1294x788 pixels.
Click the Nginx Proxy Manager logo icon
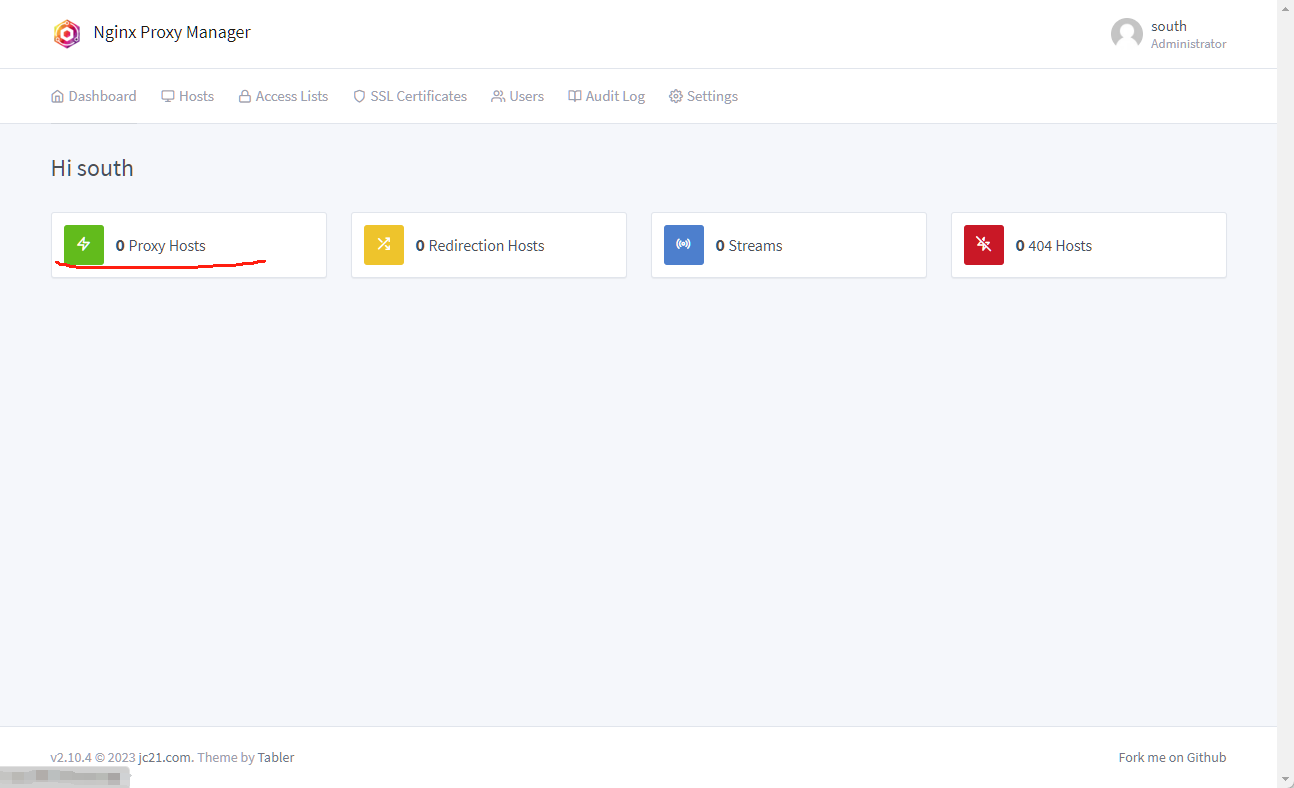pos(66,33)
